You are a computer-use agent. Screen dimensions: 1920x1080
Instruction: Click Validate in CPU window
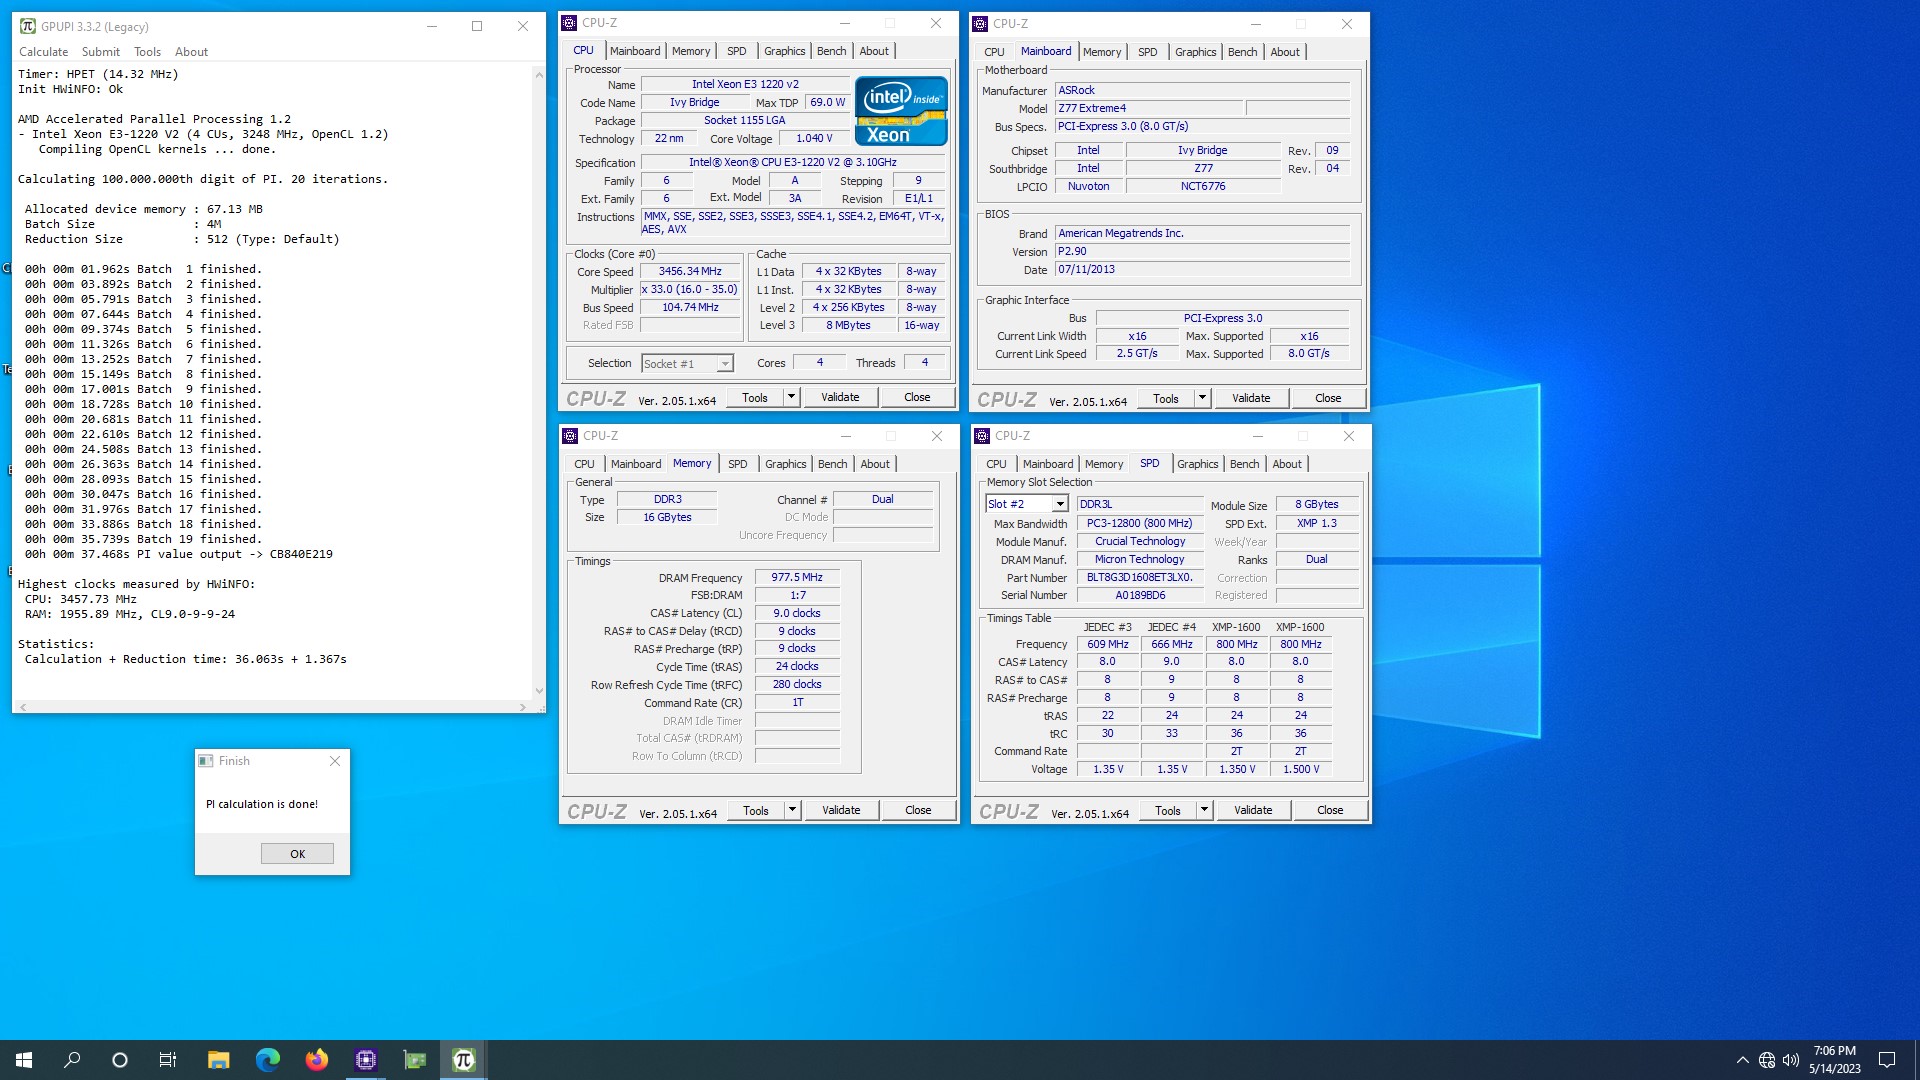(x=840, y=397)
